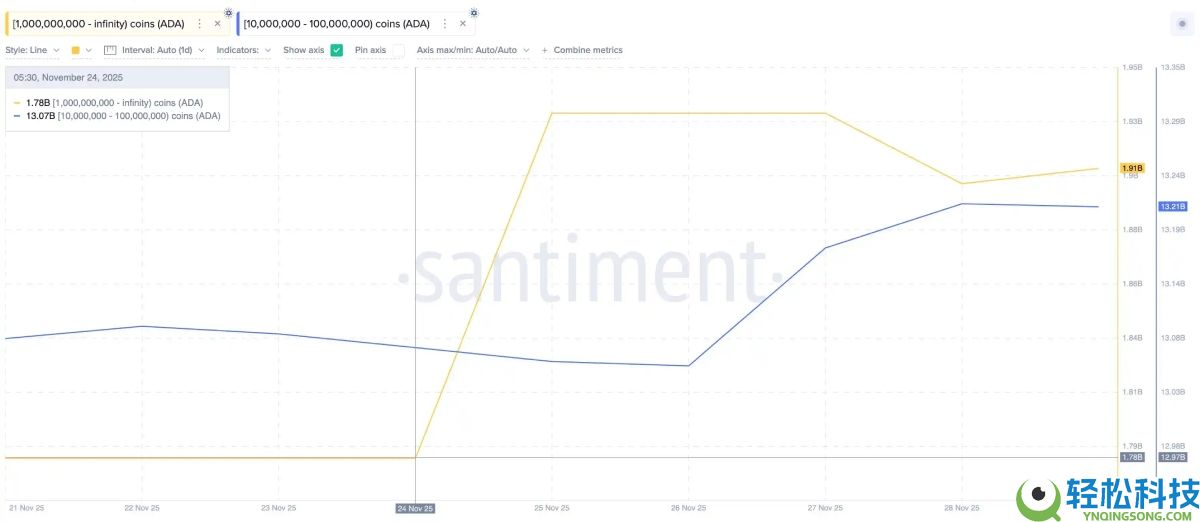Remove the 10,000,000-100,000,000 coins metric

tap(462, 23)
